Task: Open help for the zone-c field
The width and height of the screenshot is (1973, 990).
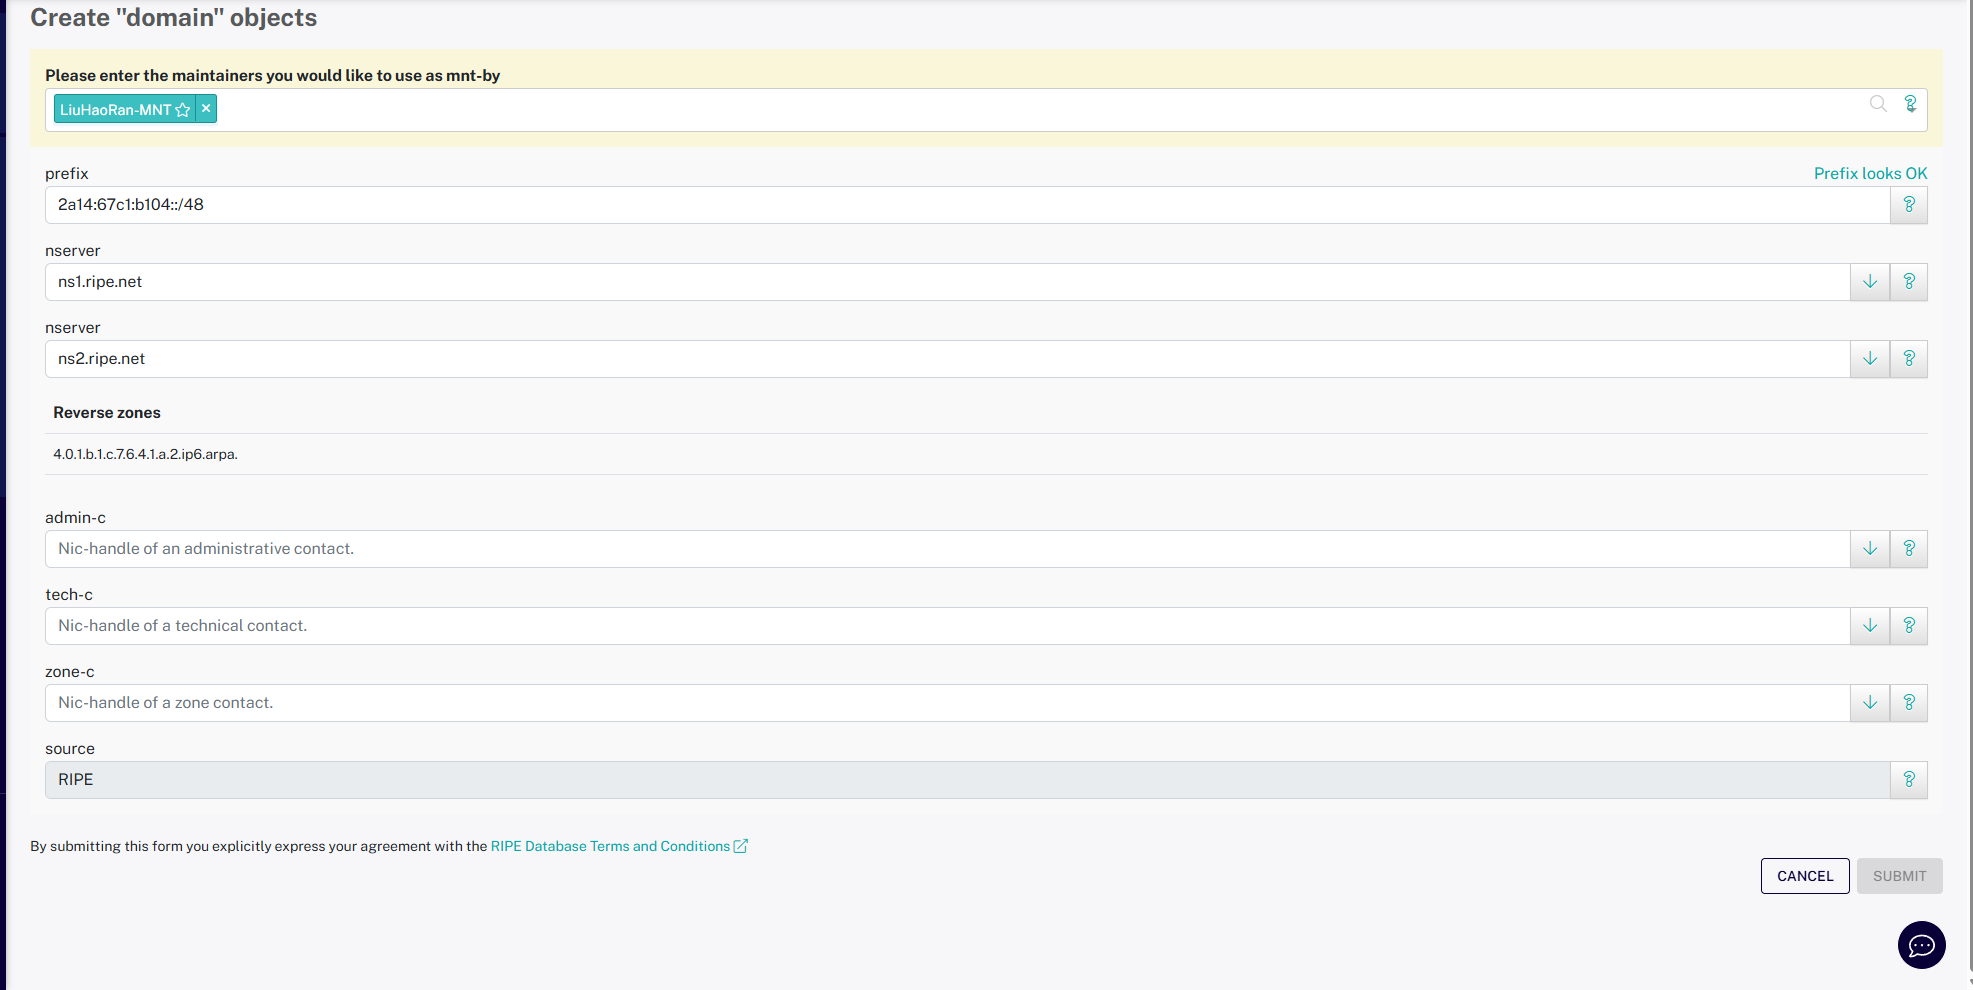Action: pyautogui.click(x=1909, y=703)
